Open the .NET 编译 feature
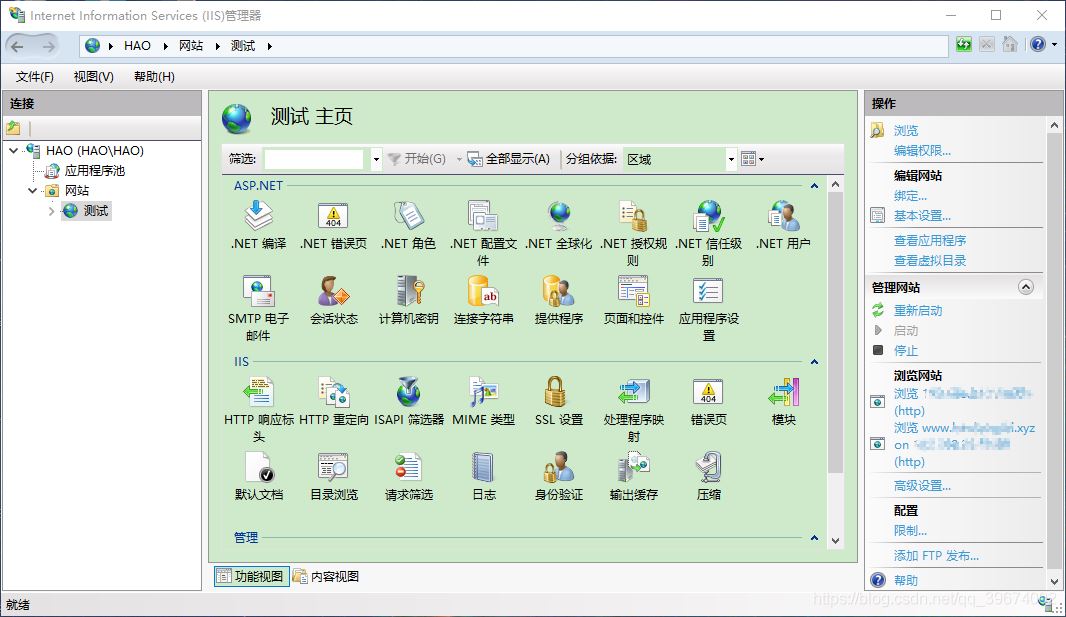The width and height of the screenshot is (1066, 617). tap(258, 225)
